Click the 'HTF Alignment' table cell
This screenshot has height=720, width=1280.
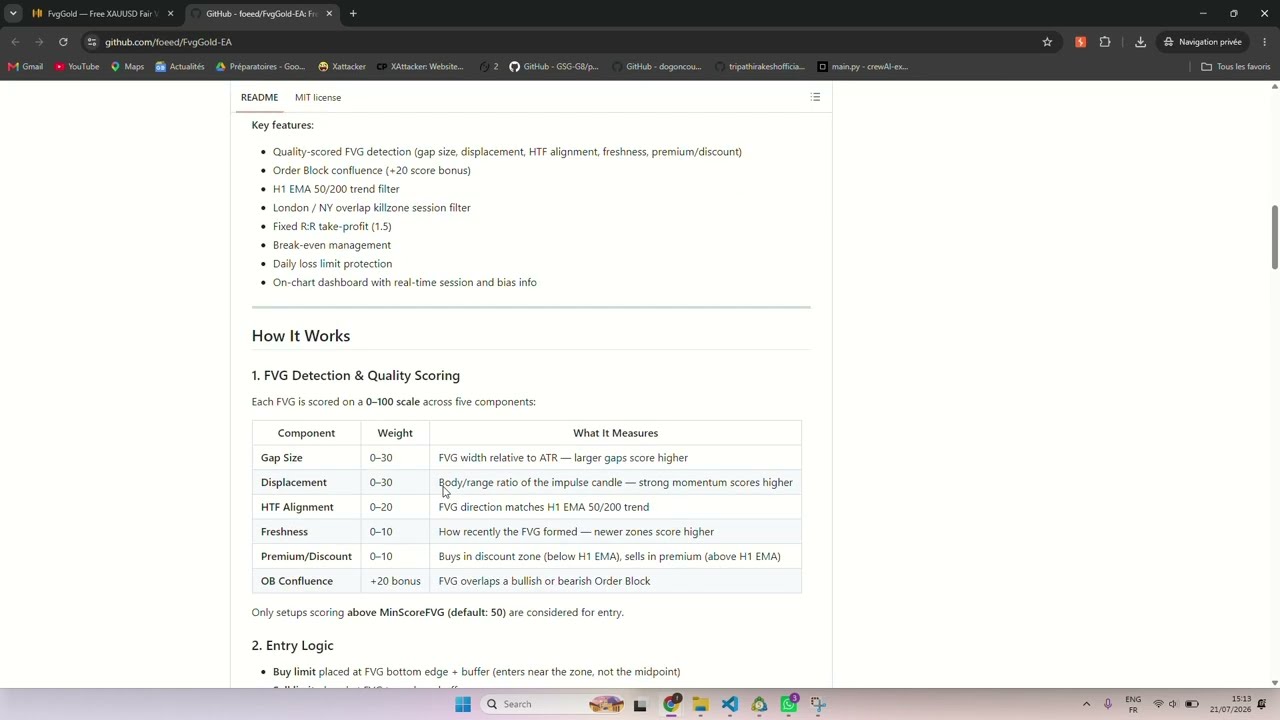pyautogui.click(x=306, y=507)
